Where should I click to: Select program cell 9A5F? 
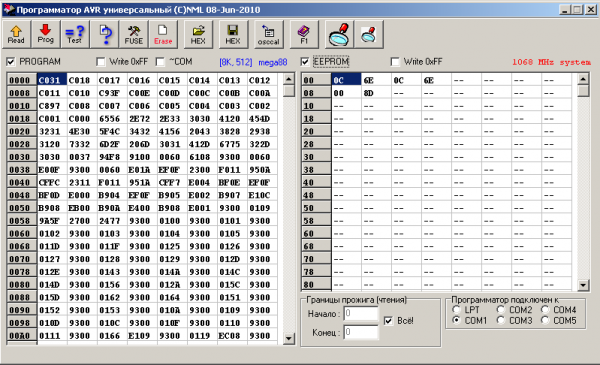52,221
